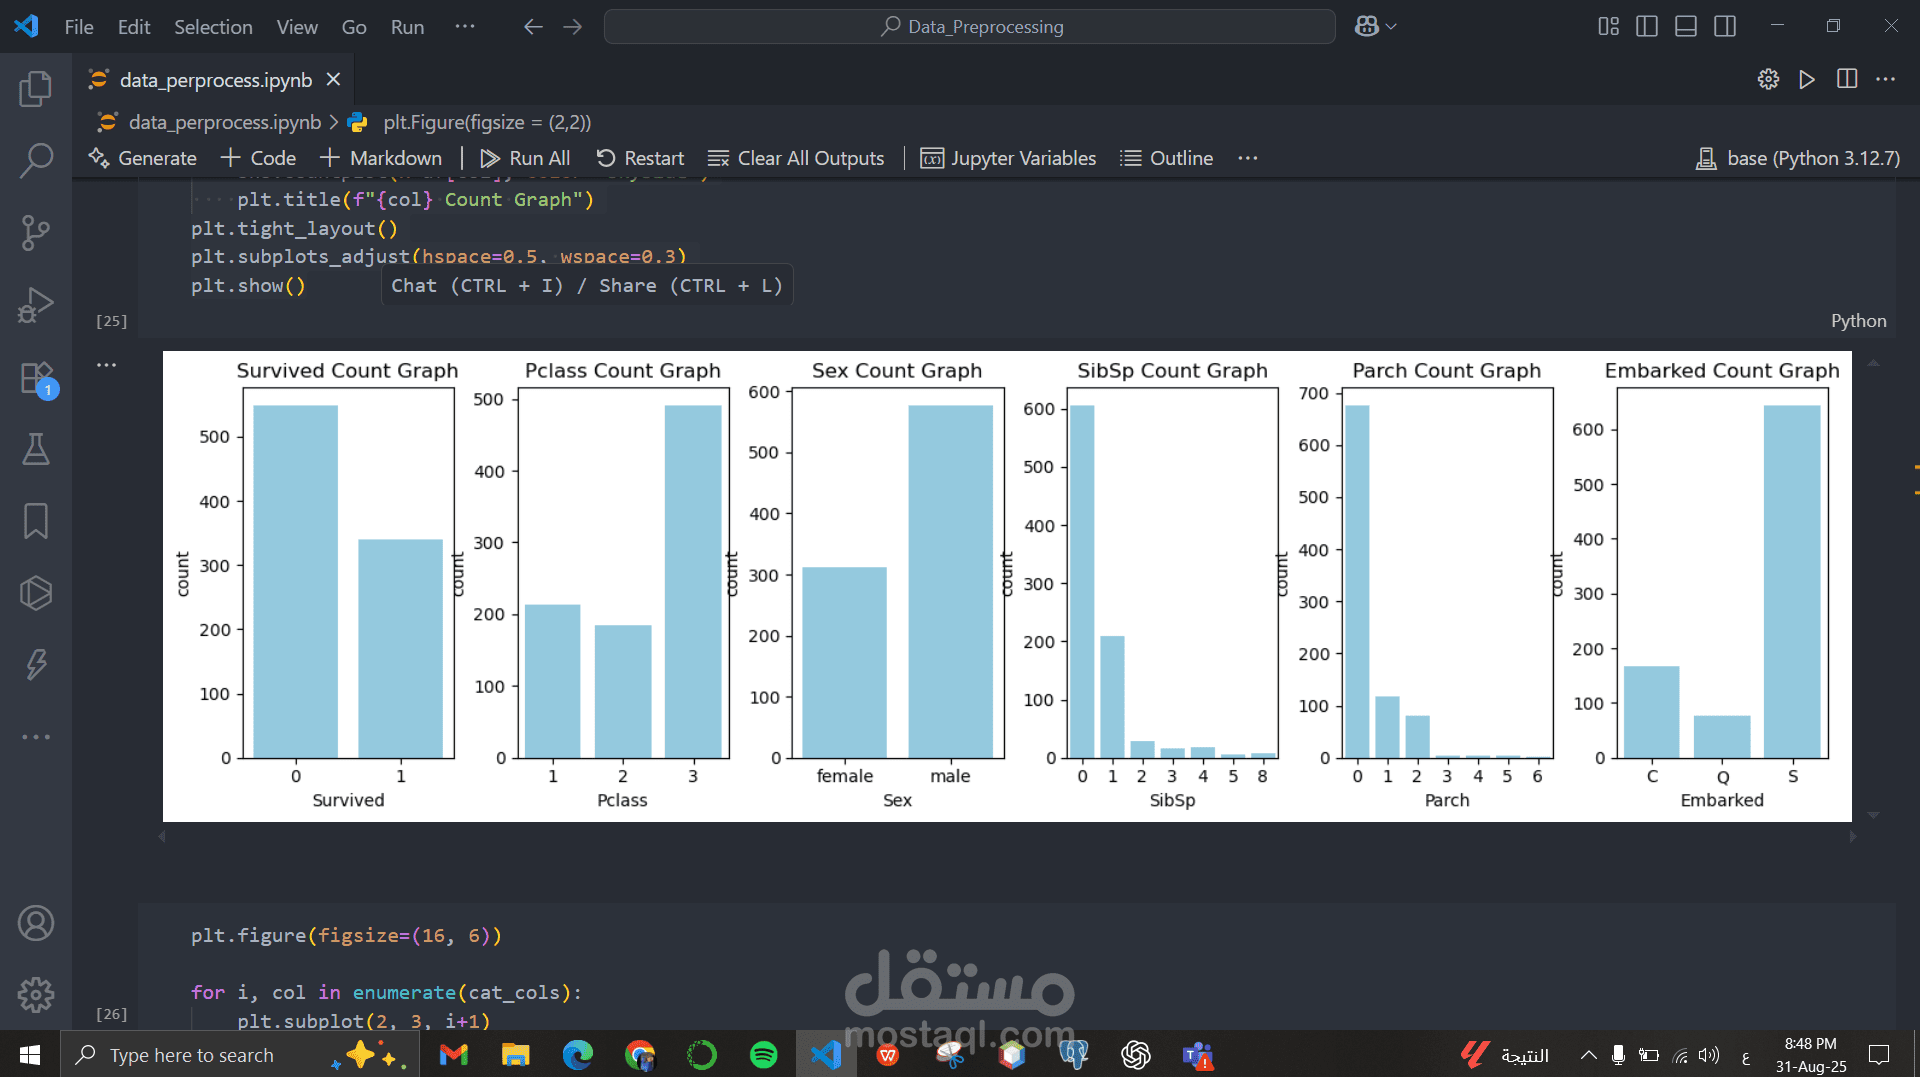
Task: Toggle the primary side bar
Action: [1647, 27]
